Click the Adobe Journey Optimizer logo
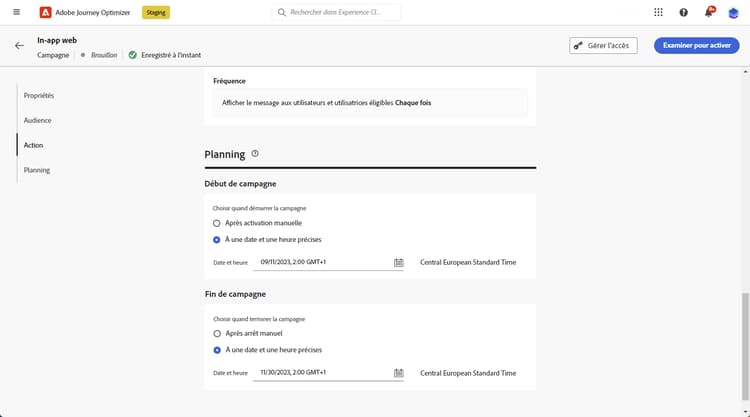 click(46, 12)
